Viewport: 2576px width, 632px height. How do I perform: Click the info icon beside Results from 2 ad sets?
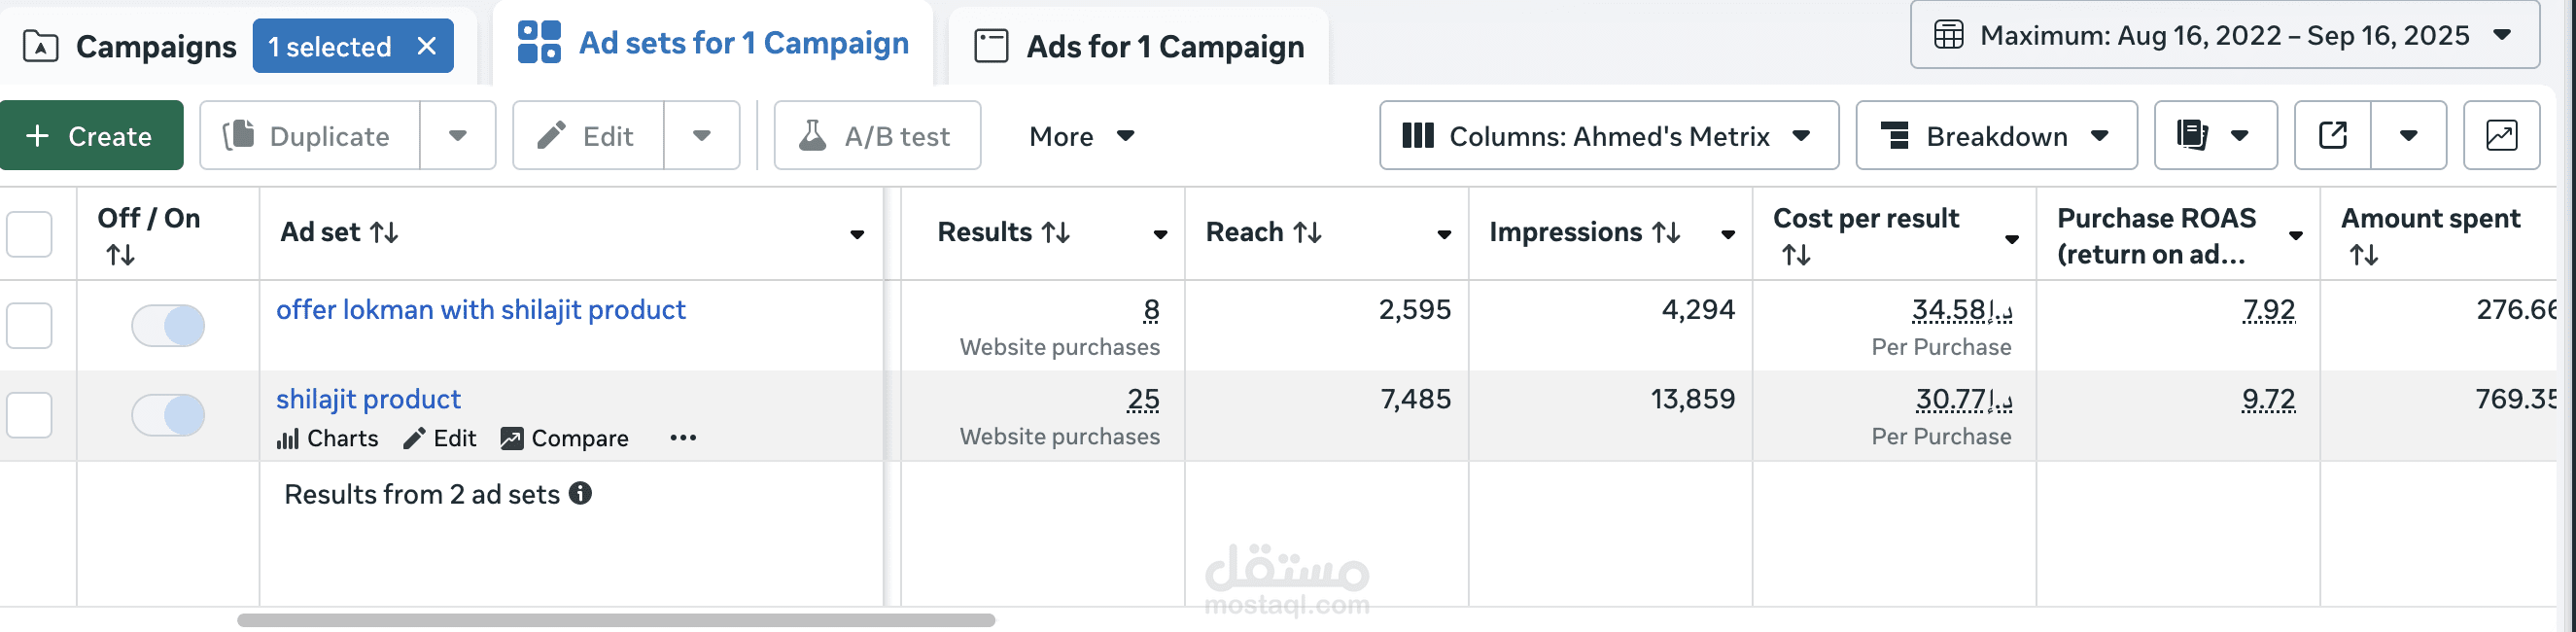(x=580, y=493)
